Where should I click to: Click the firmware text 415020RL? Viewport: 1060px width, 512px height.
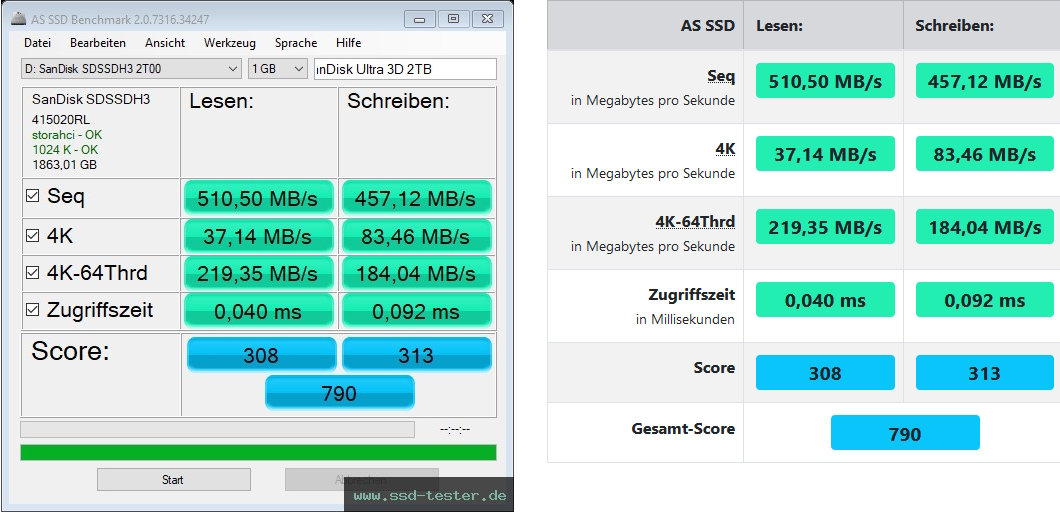pos(62,120)
